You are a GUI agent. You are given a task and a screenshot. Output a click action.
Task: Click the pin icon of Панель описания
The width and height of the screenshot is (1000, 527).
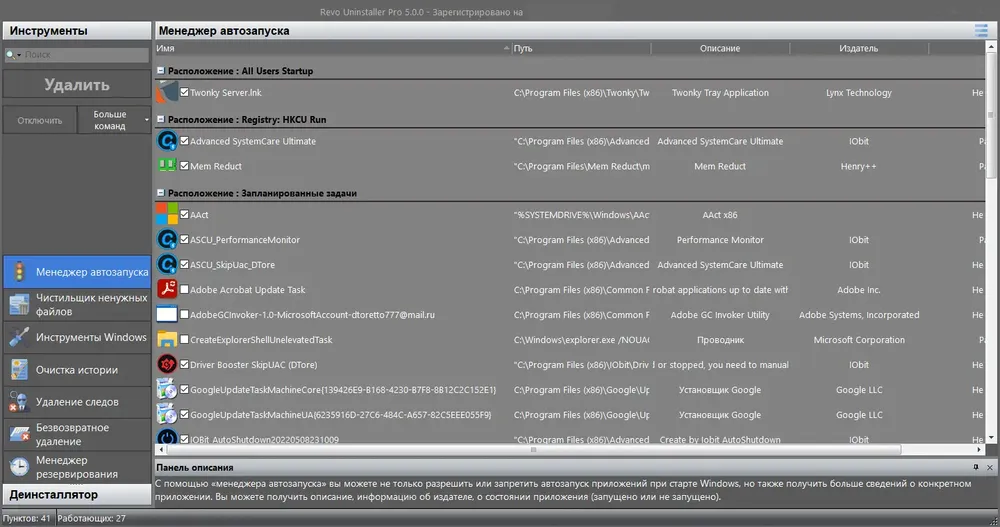click(x=976, y=467)
